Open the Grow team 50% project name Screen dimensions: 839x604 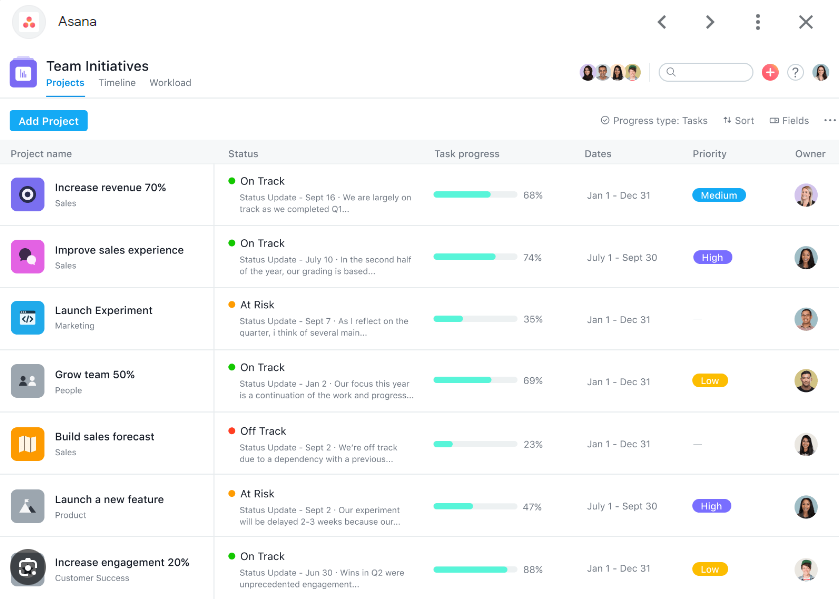click(x=95, y=374)
